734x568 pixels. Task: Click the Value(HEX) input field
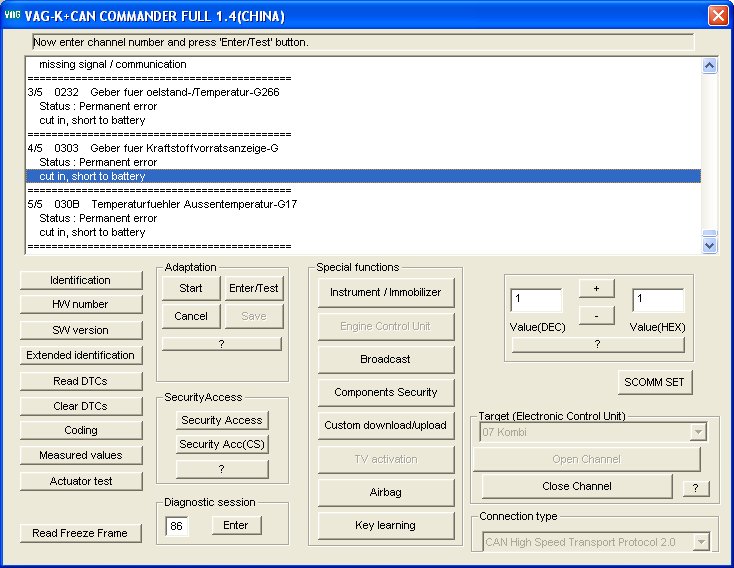(658, 300)
